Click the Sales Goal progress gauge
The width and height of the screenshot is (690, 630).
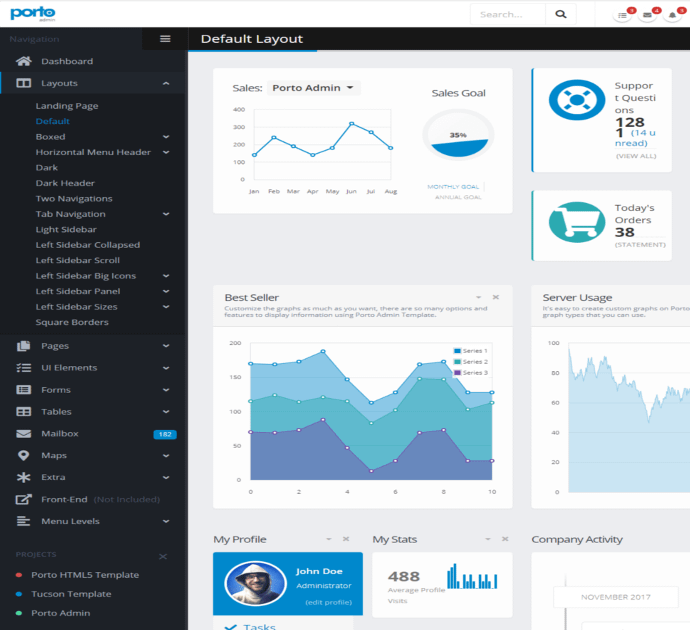(x=458, y=135)
